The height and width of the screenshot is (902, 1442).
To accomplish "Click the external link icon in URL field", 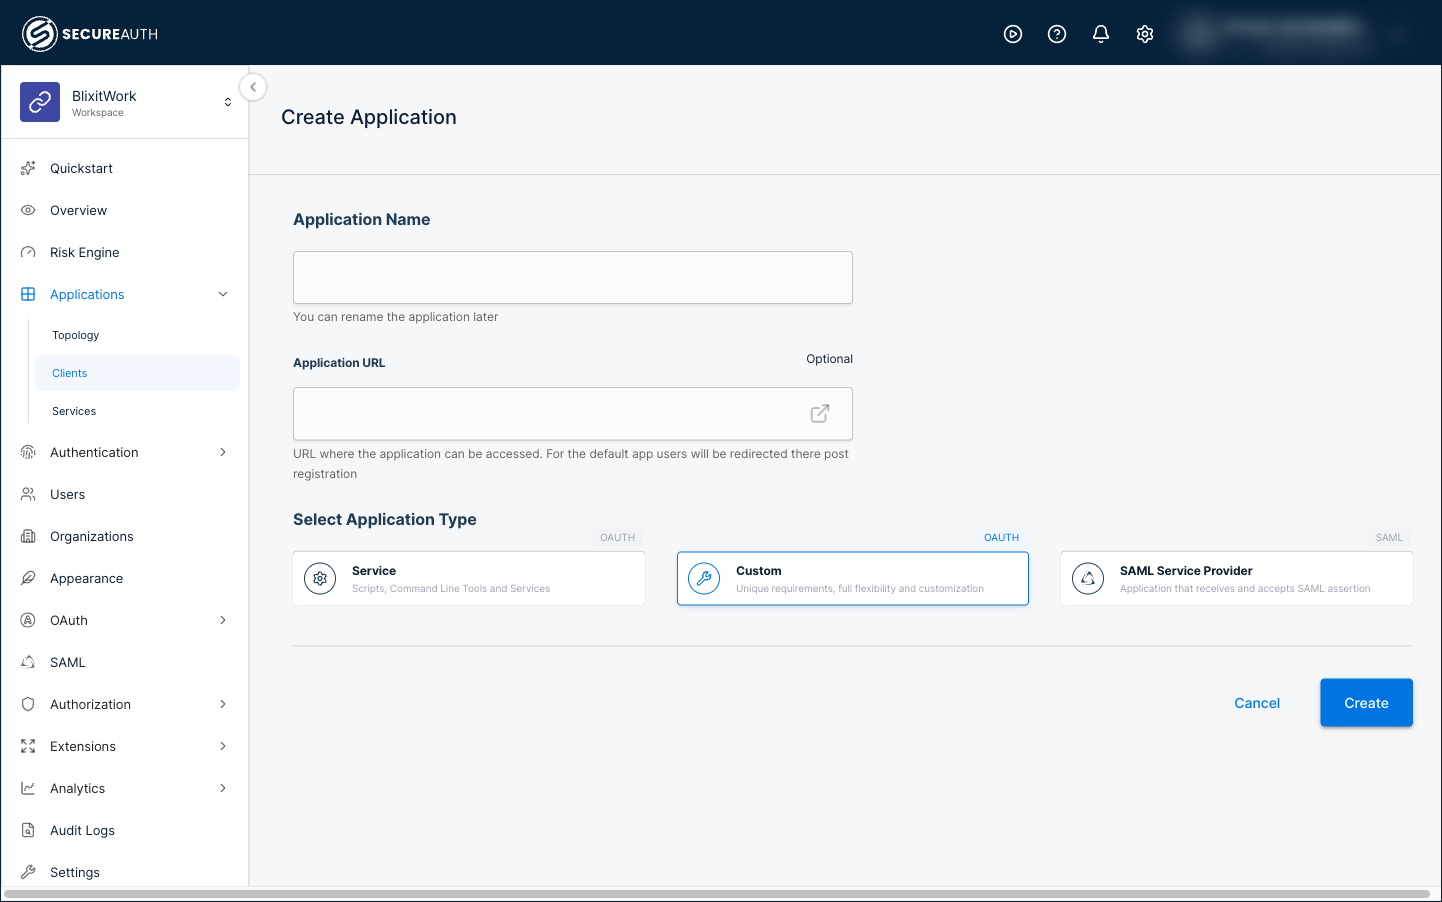I will coord(820,413).
